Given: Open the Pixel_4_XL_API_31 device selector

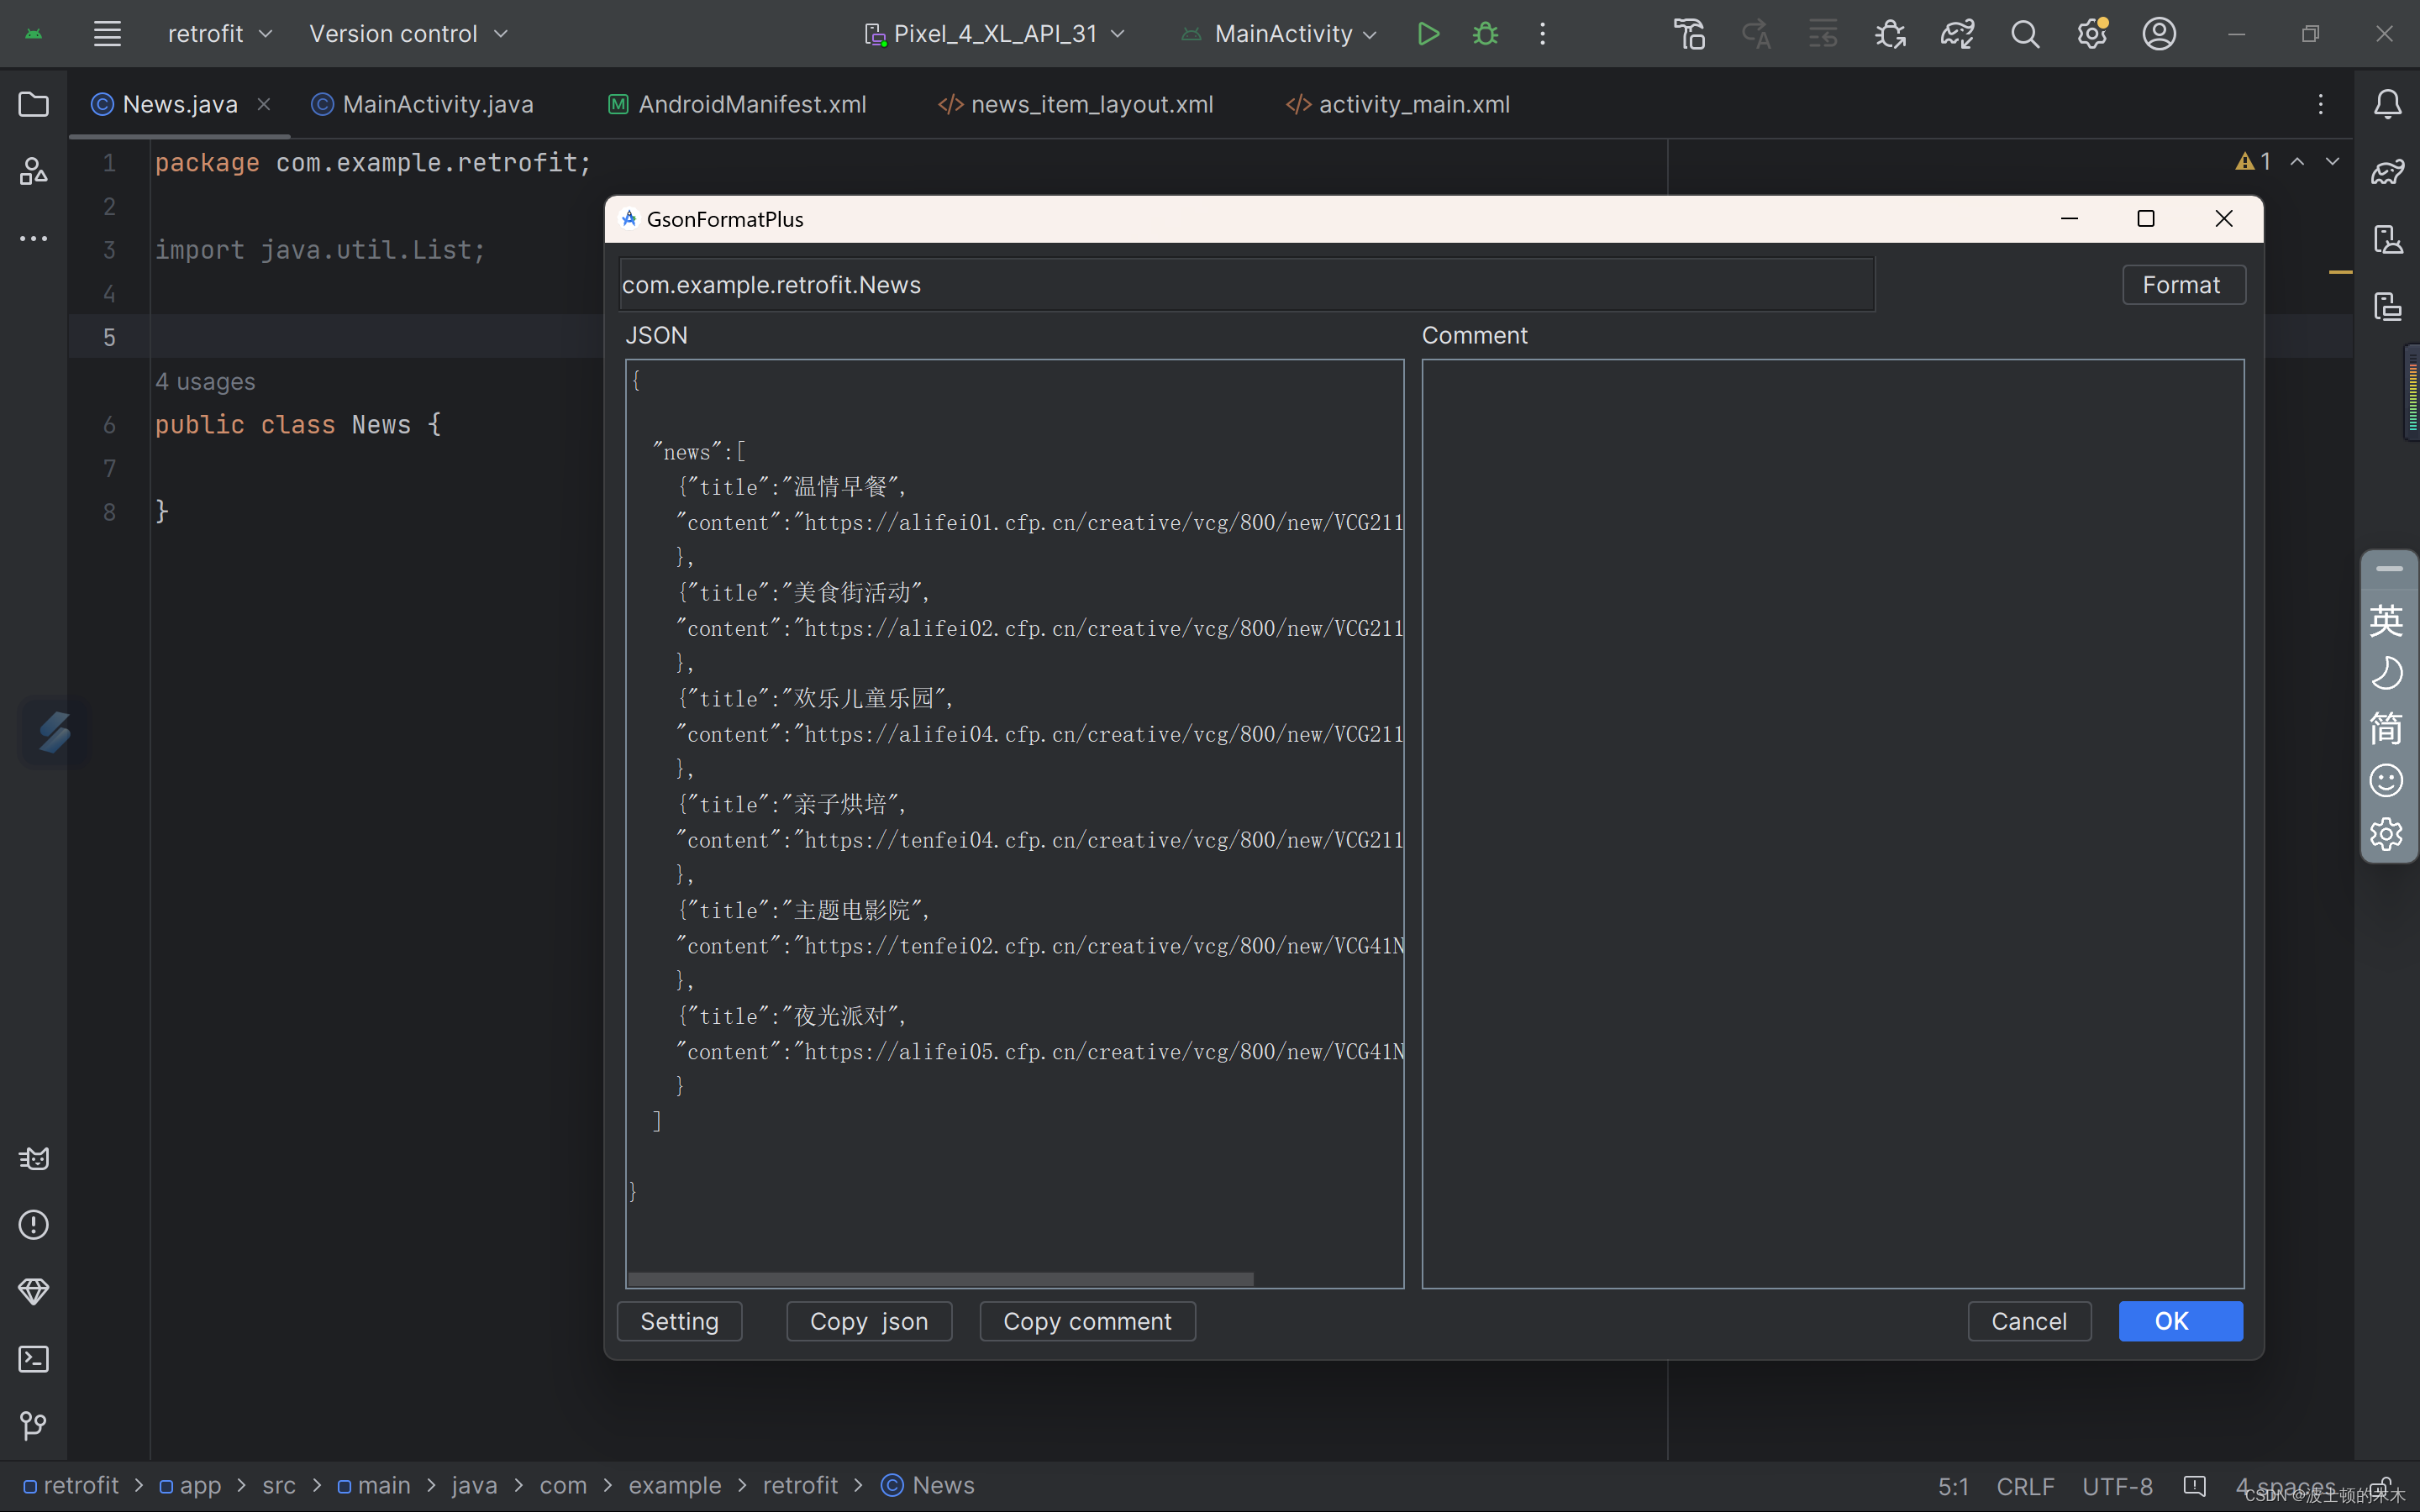Looking at the screenshot, I should pos(995,34).
